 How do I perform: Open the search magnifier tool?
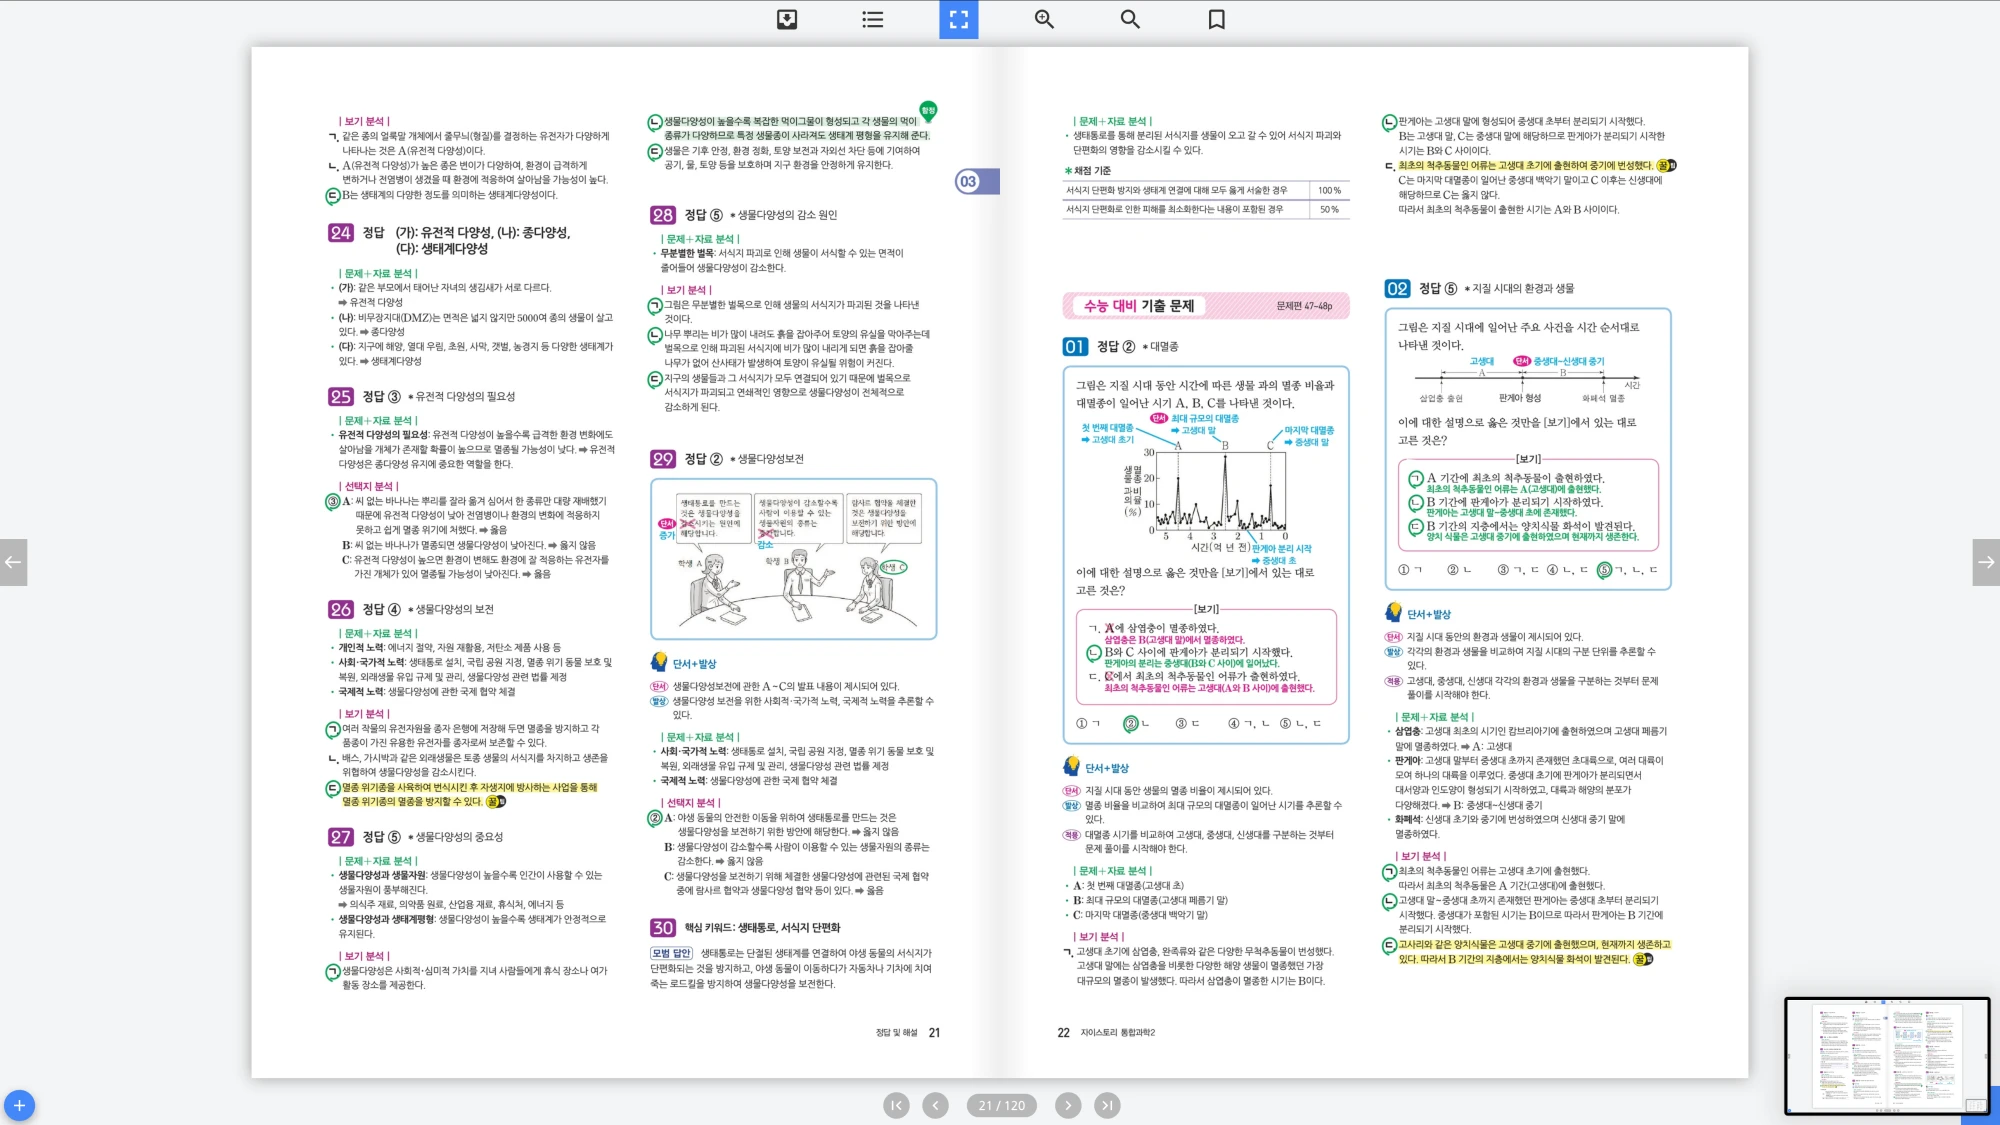pos(1130,19)
